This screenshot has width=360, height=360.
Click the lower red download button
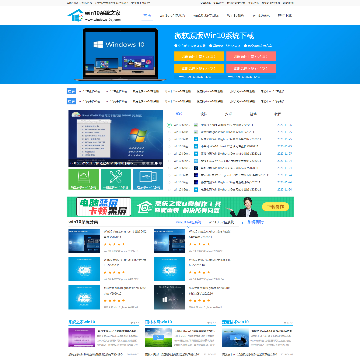251,68
